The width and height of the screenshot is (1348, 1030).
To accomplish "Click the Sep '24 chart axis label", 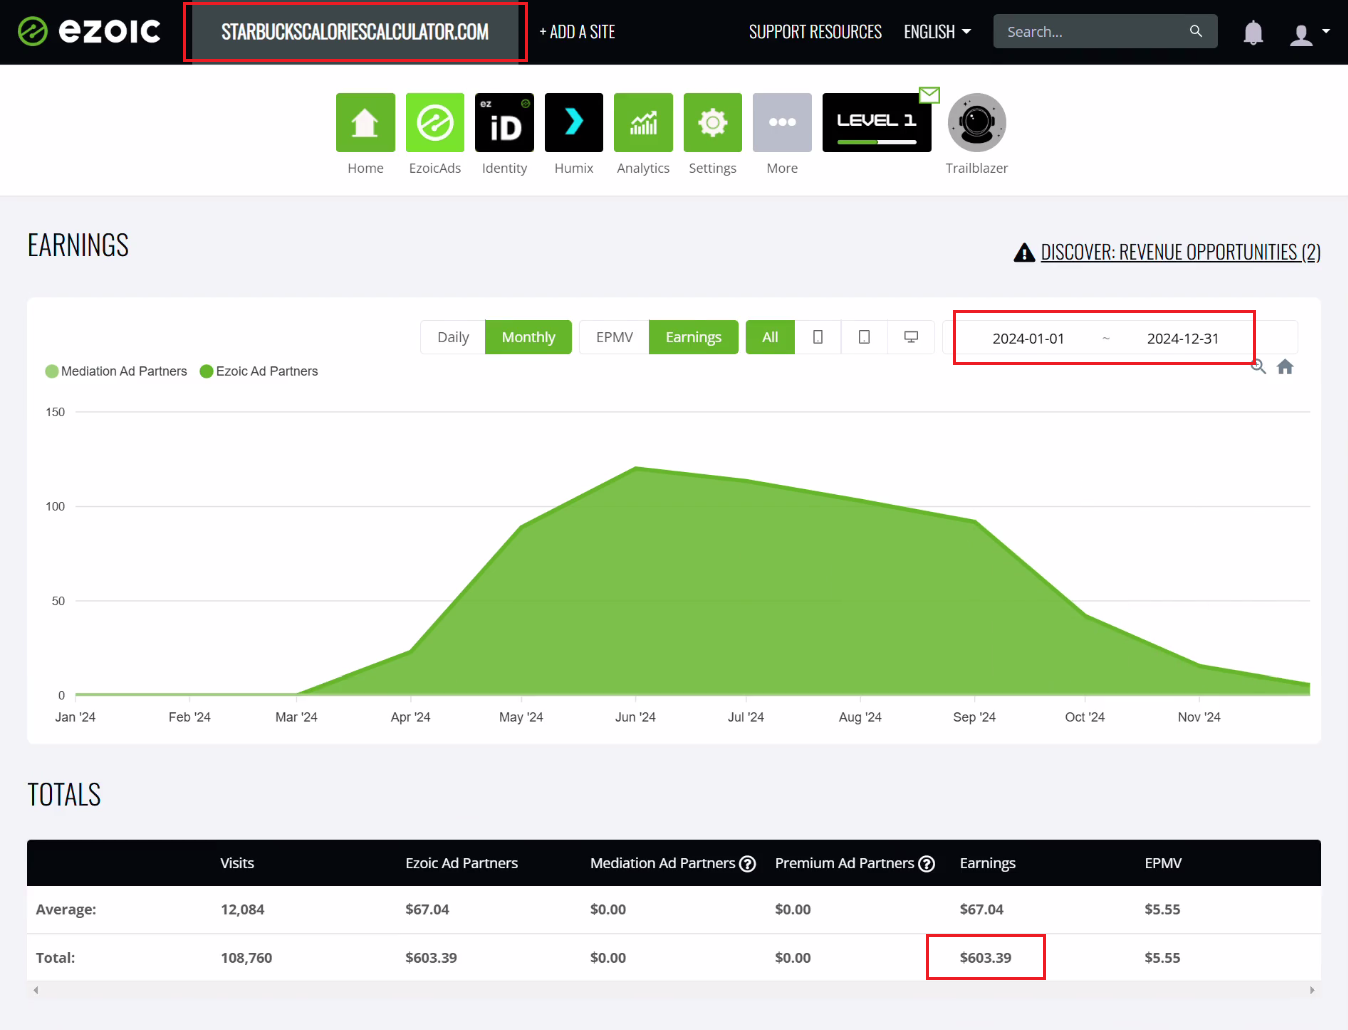I will [x=974, y=717].
